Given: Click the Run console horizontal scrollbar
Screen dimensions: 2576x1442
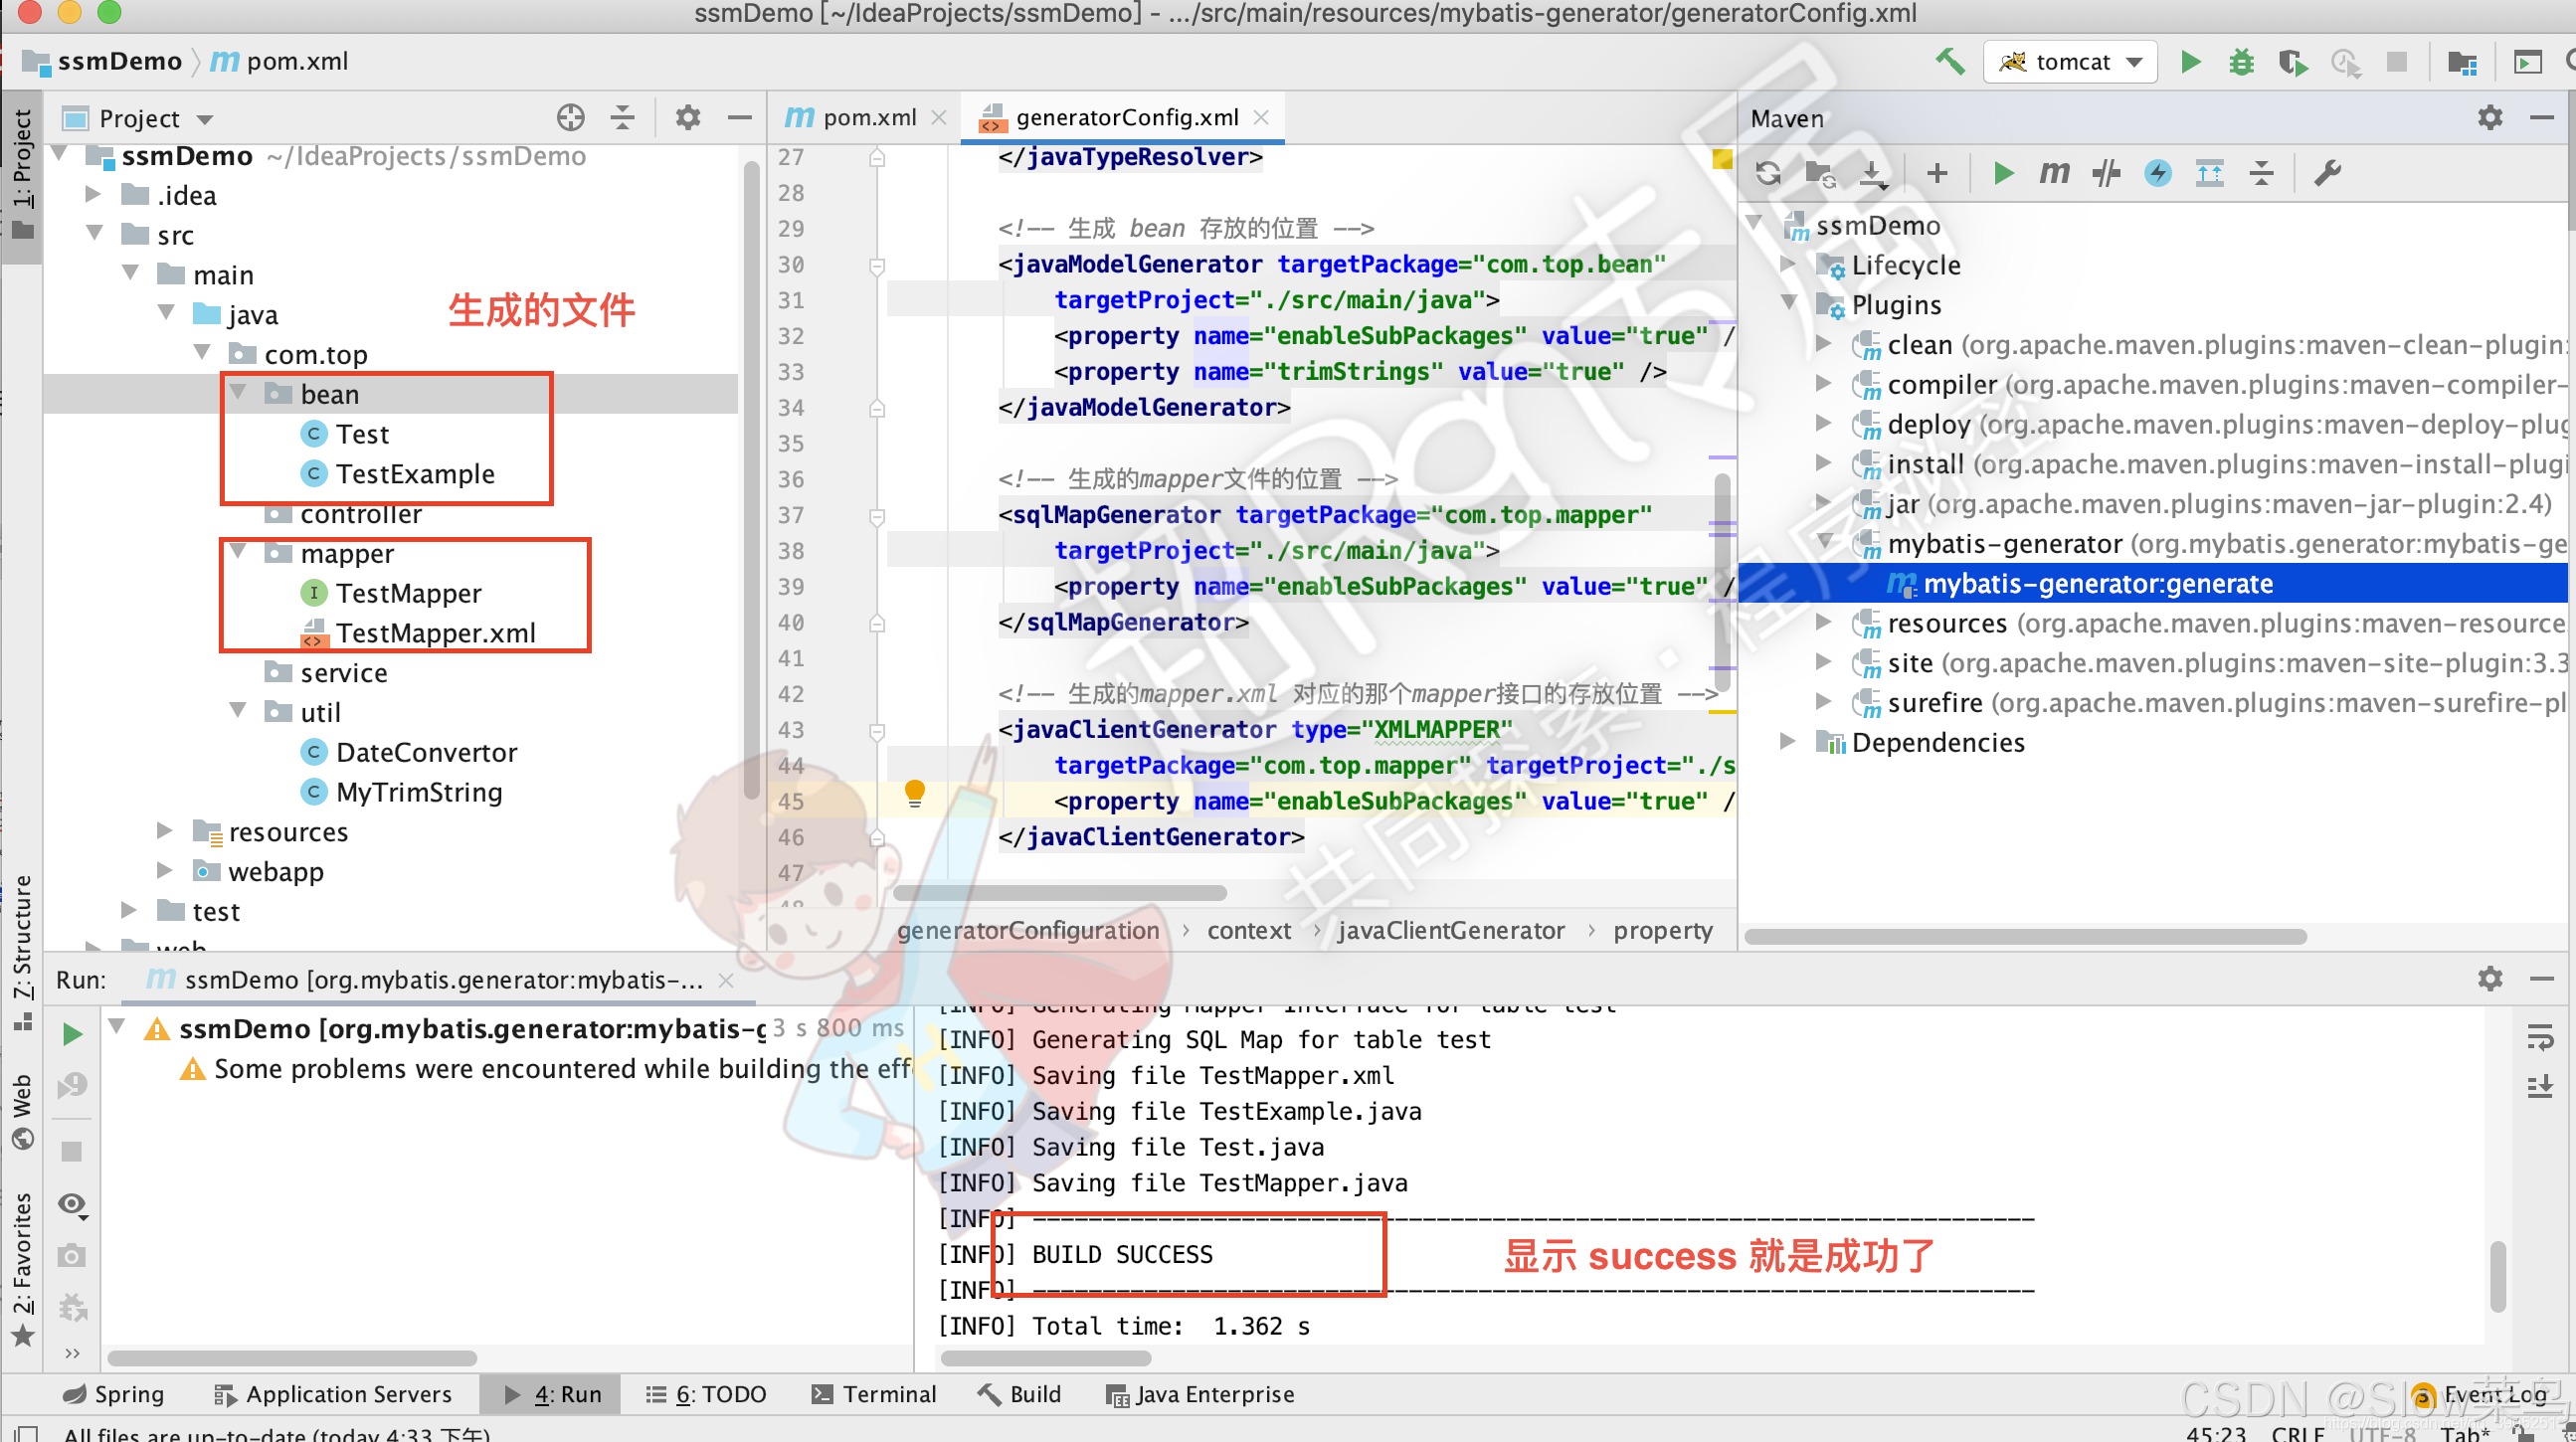Looking at the screenshot, I should point(1046,1358).
